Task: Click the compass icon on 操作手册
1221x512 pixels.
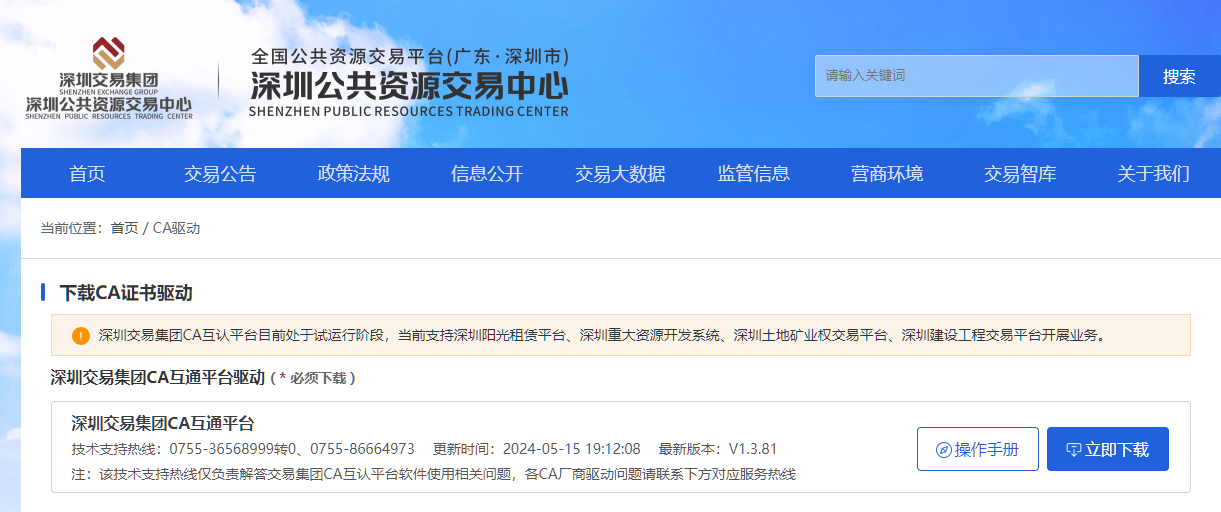Action: [943, 450]
